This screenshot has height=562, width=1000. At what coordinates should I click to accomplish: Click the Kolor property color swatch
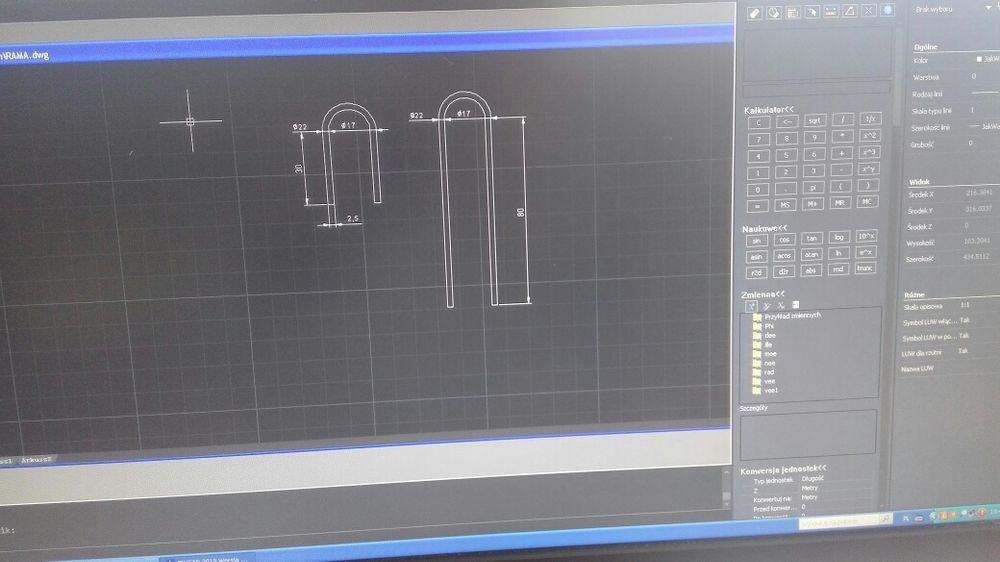click(x=980, y=59)
